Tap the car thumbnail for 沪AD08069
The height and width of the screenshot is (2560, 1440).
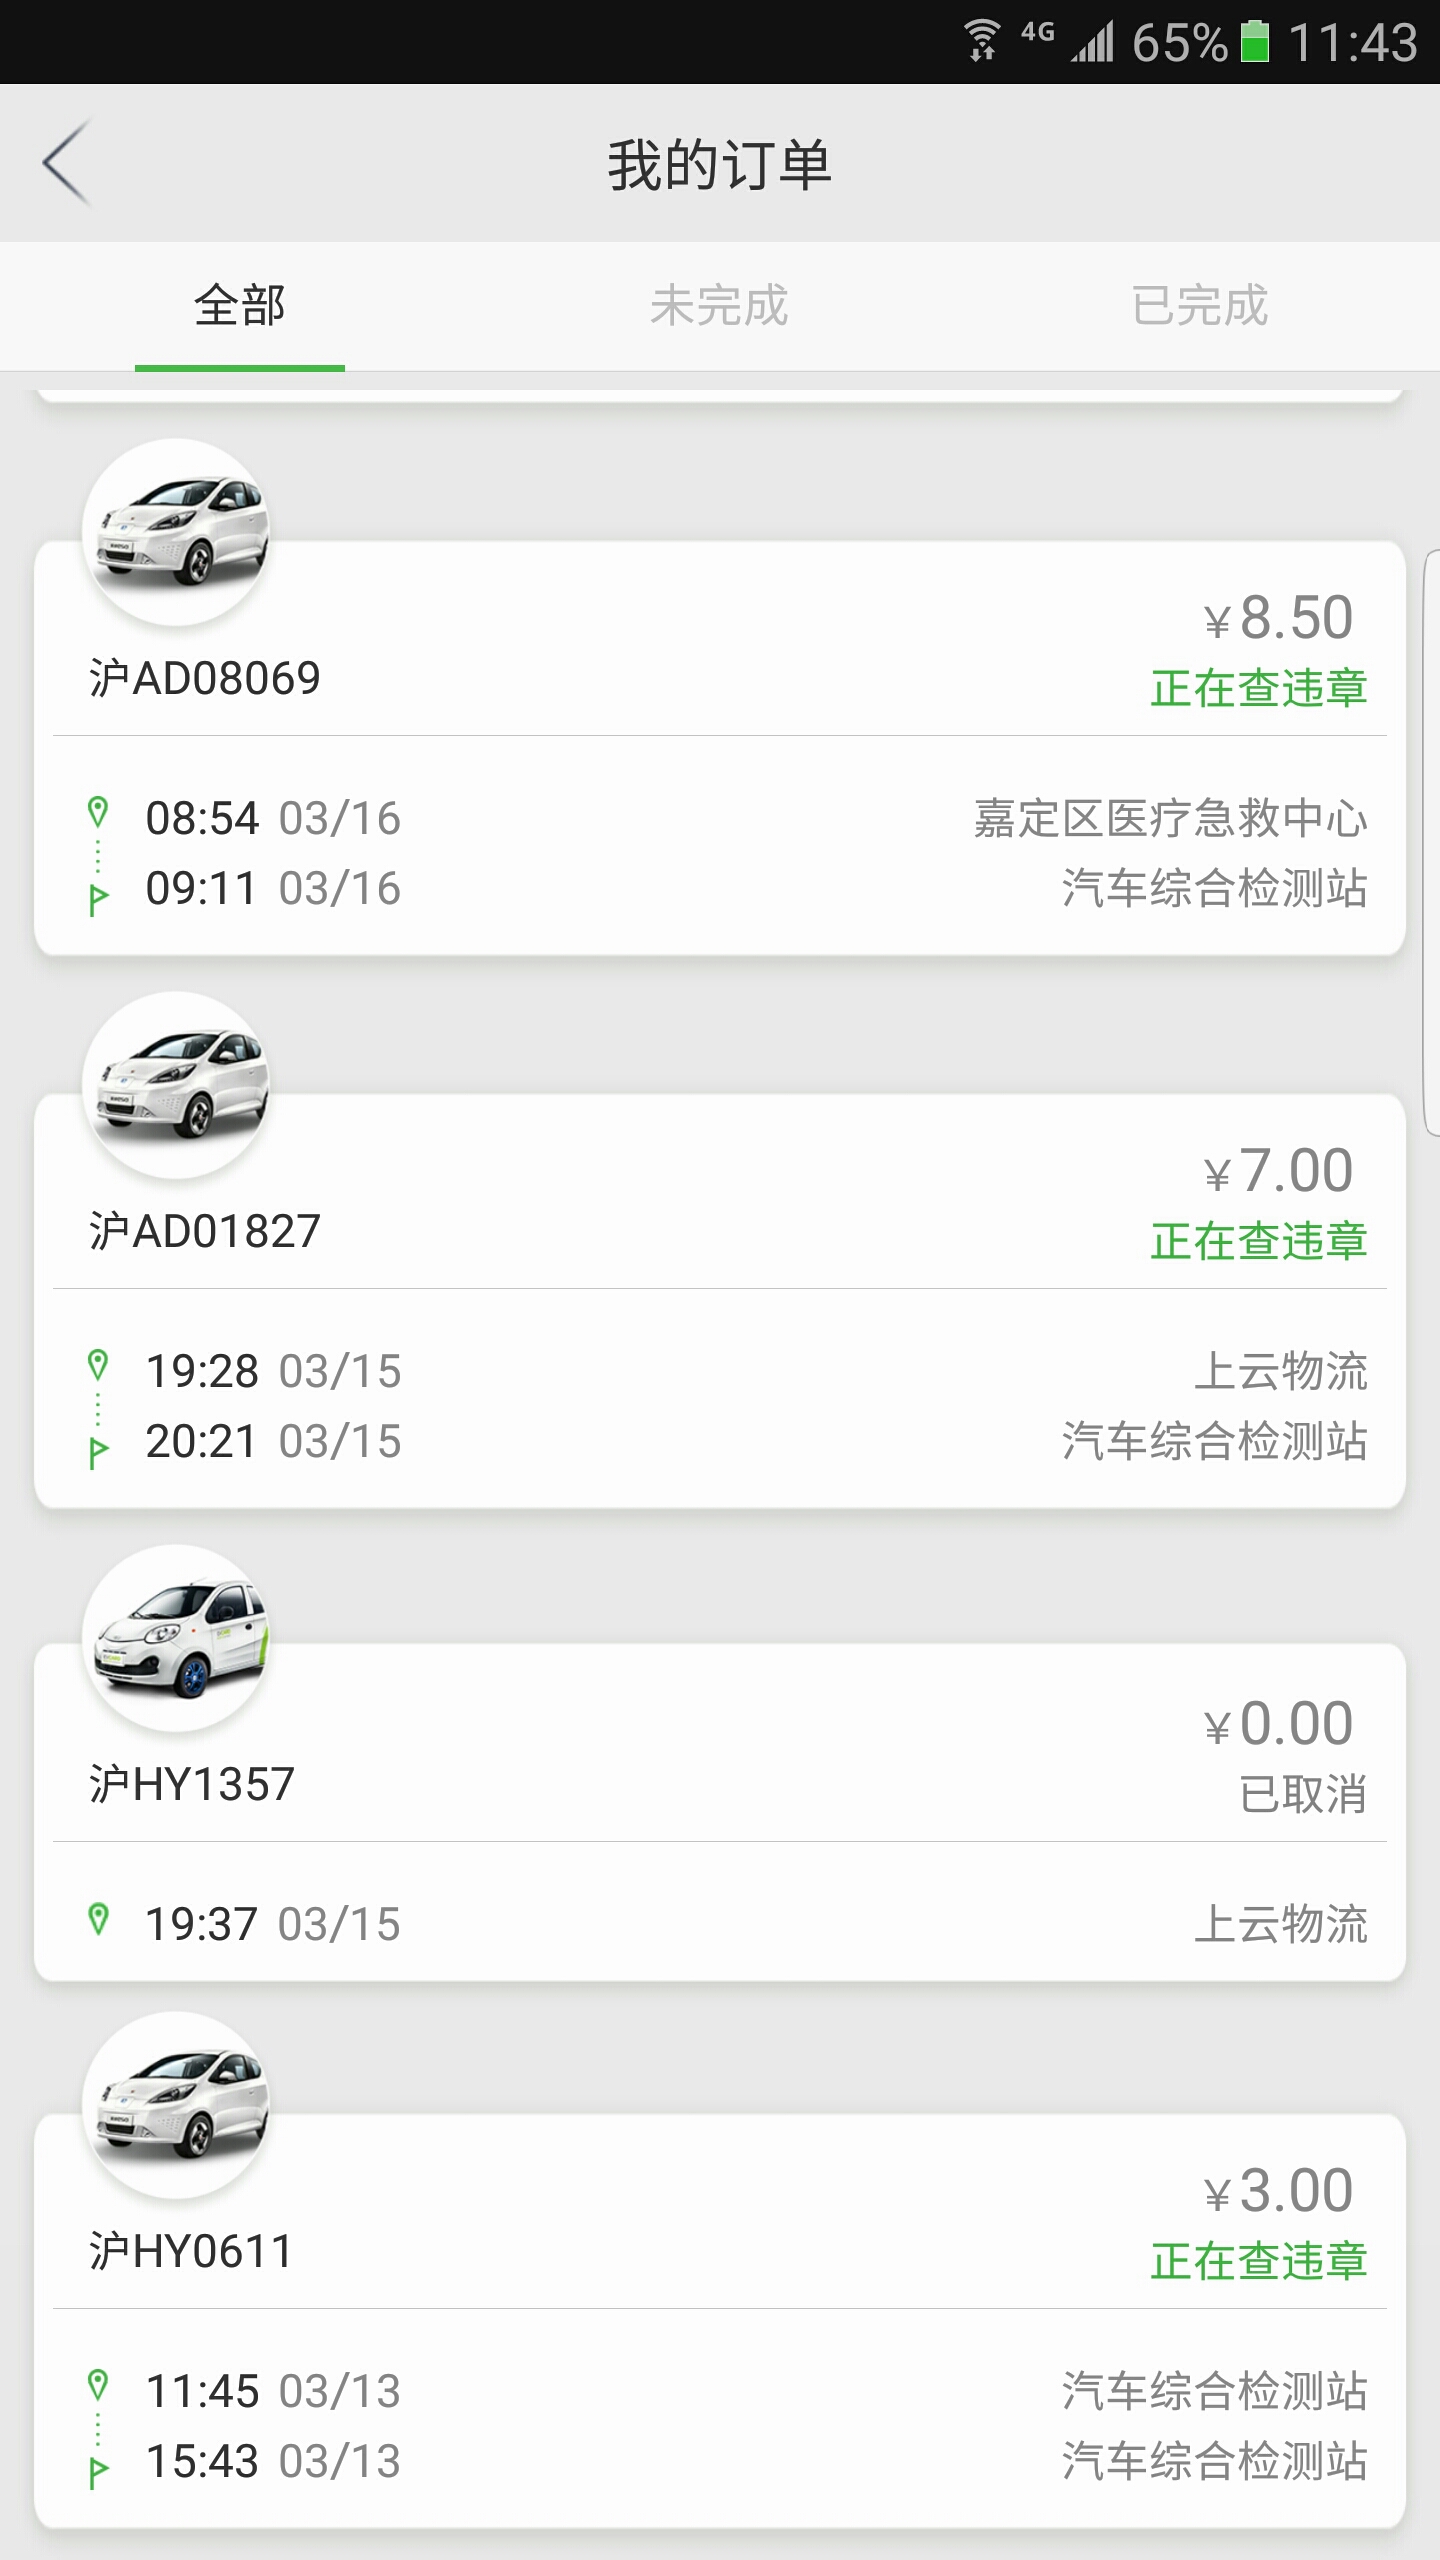[176, 532]
